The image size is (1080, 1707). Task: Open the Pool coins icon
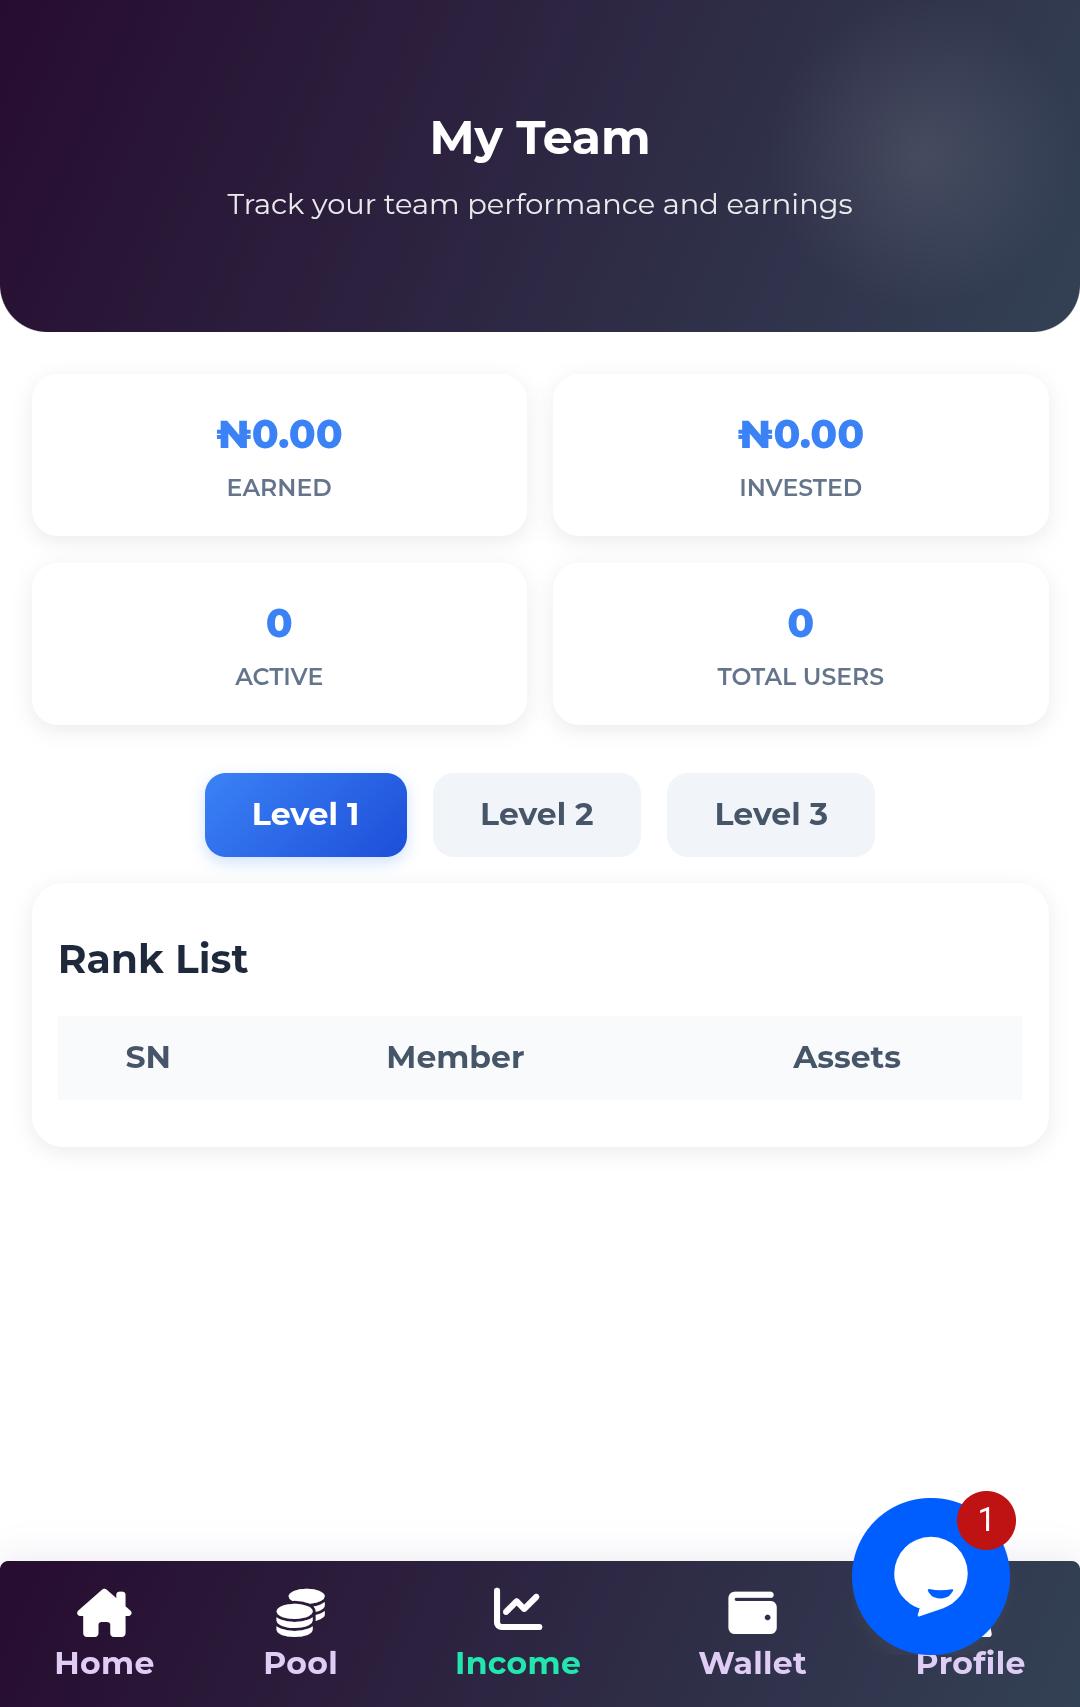pos(300,1612)
